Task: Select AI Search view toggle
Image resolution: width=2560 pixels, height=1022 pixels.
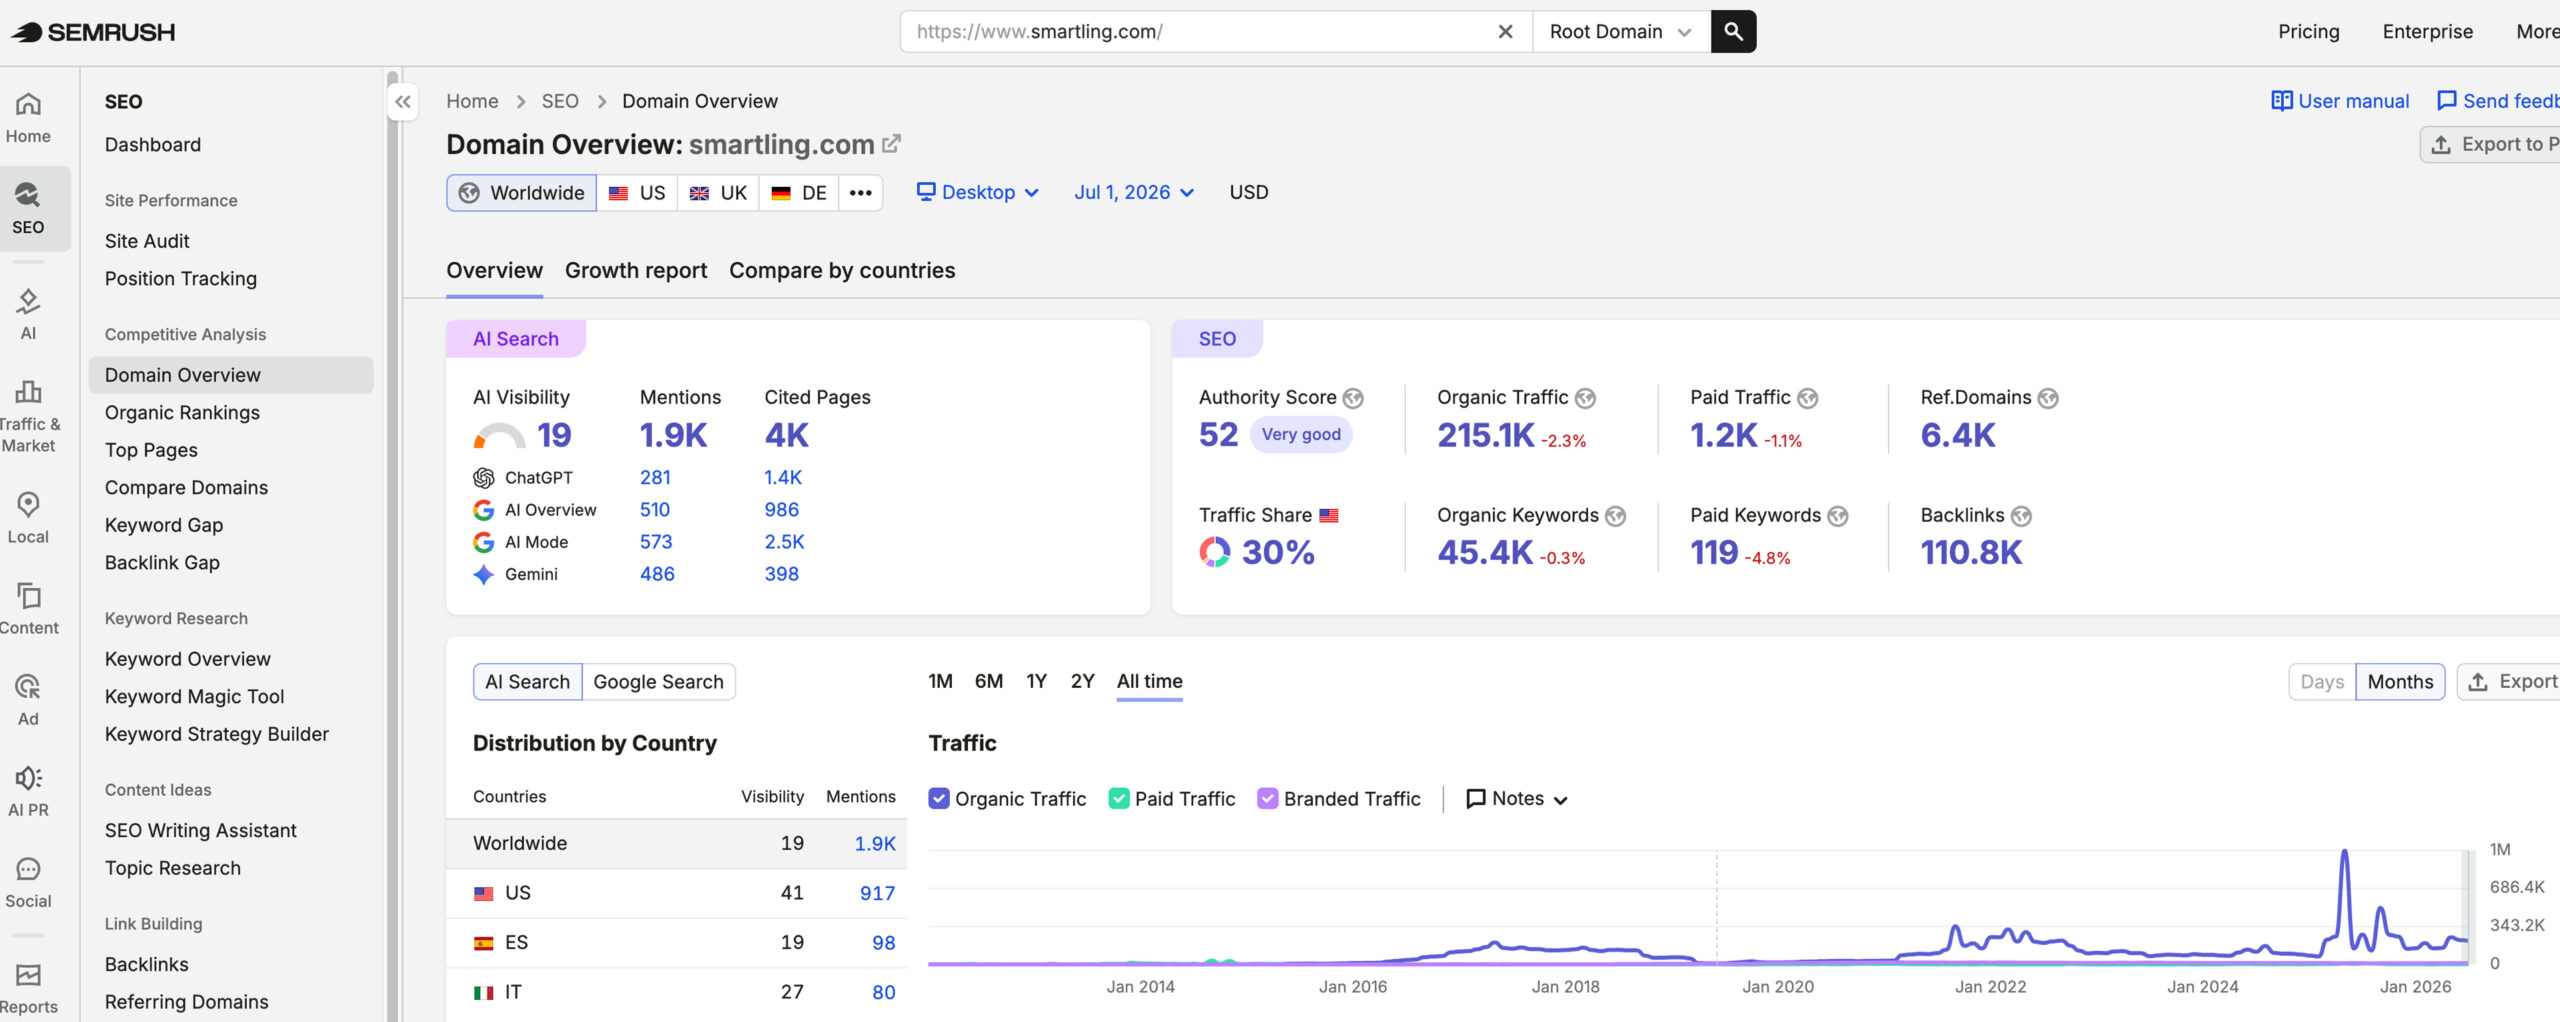Action: (x=527, y=682)
